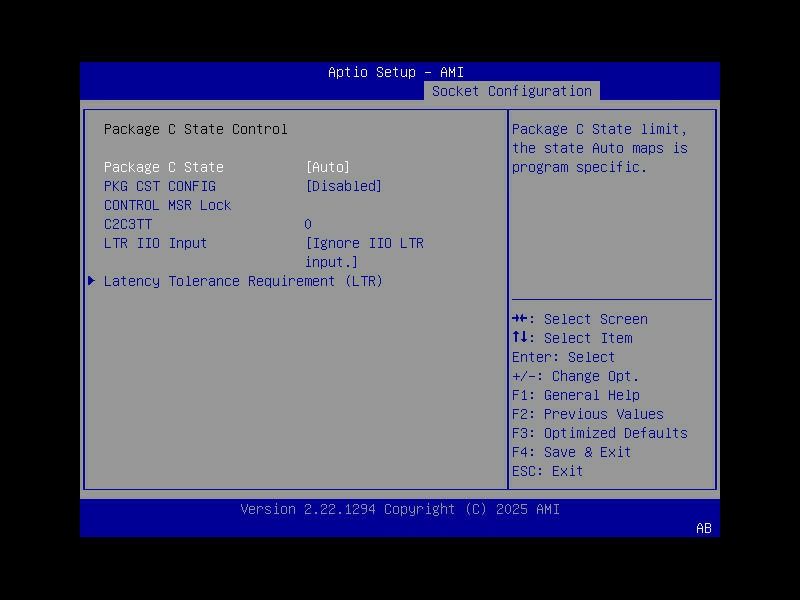The height and width of the screenshot is (600, 800).
Task: Click the Select Screen arrow key hint
Action: coord(580,319)
